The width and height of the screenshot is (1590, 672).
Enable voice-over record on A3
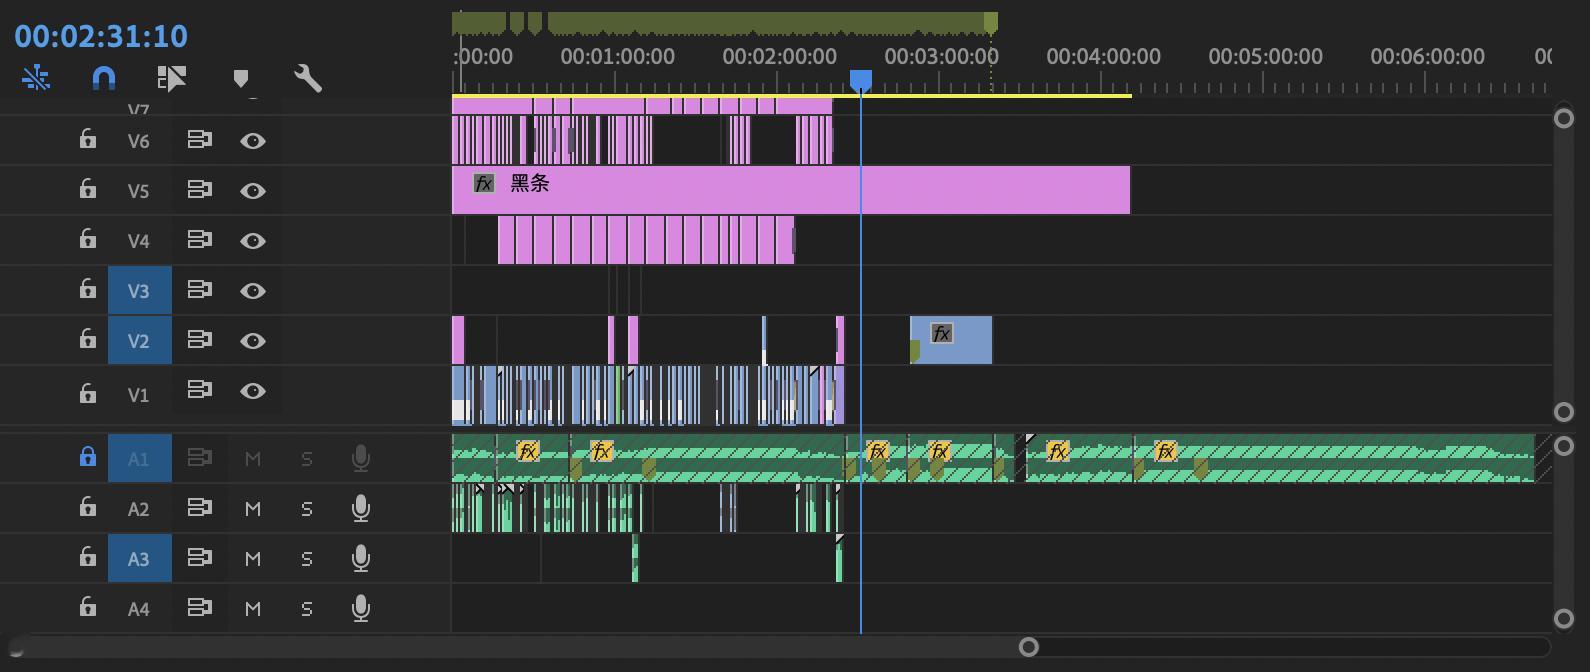click(x=361, y=559)
